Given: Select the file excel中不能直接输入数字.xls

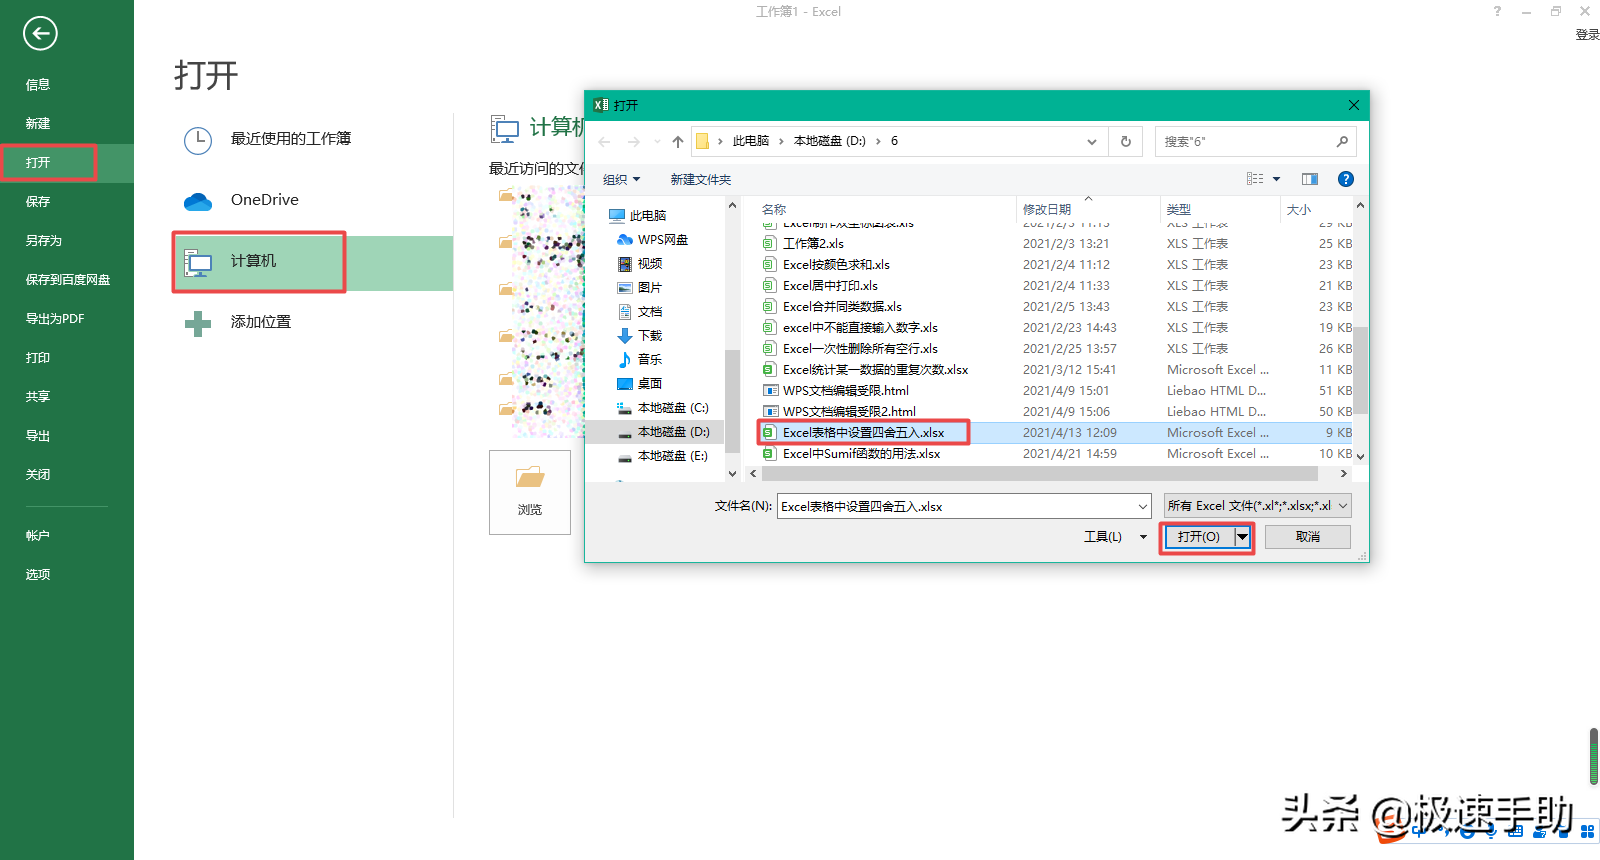Looking at the screenshot, I should click(x=860, y=328).
